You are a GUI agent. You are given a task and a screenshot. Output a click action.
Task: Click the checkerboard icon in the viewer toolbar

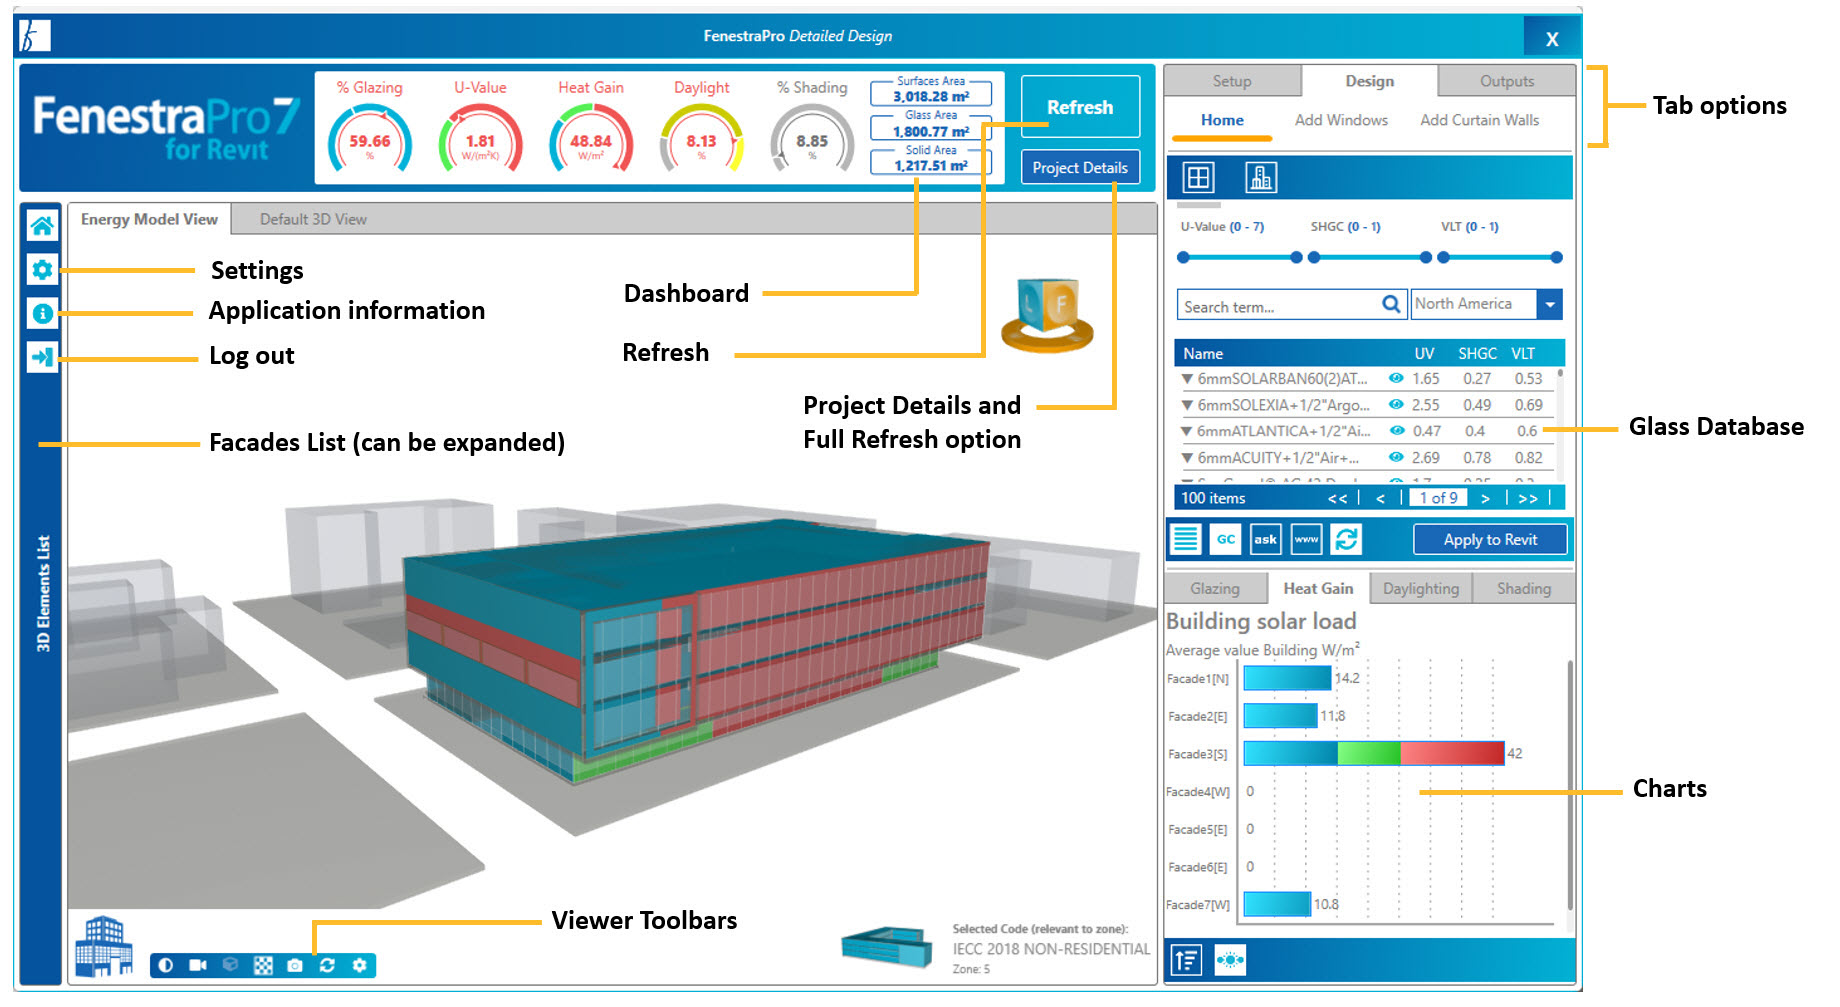click(263, 965)
